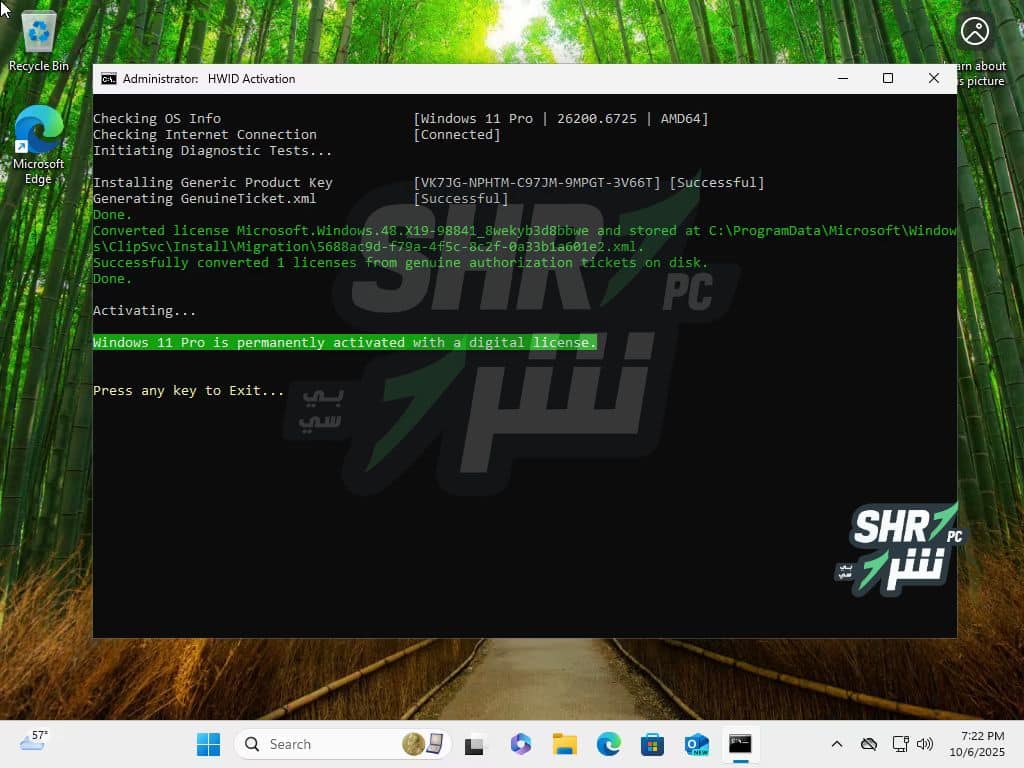Open Microsoft Store from taskbar
This screenshot has width=1024, height=768.
653,744
